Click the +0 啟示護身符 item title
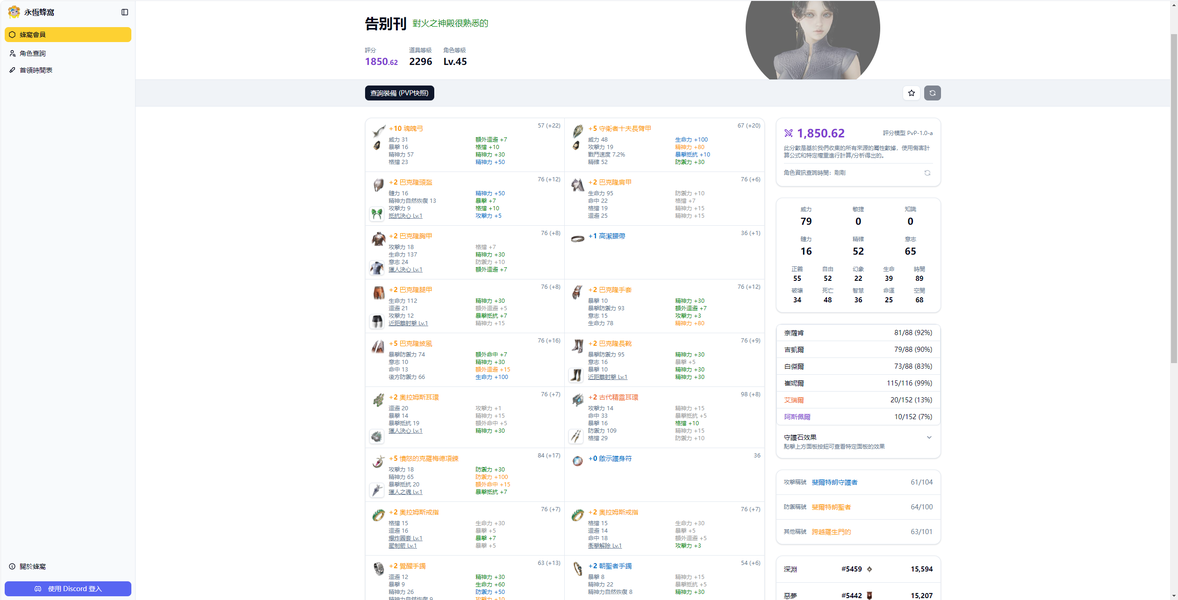The width and height of the screenshot is (1178, 600). tap(609, 458)
